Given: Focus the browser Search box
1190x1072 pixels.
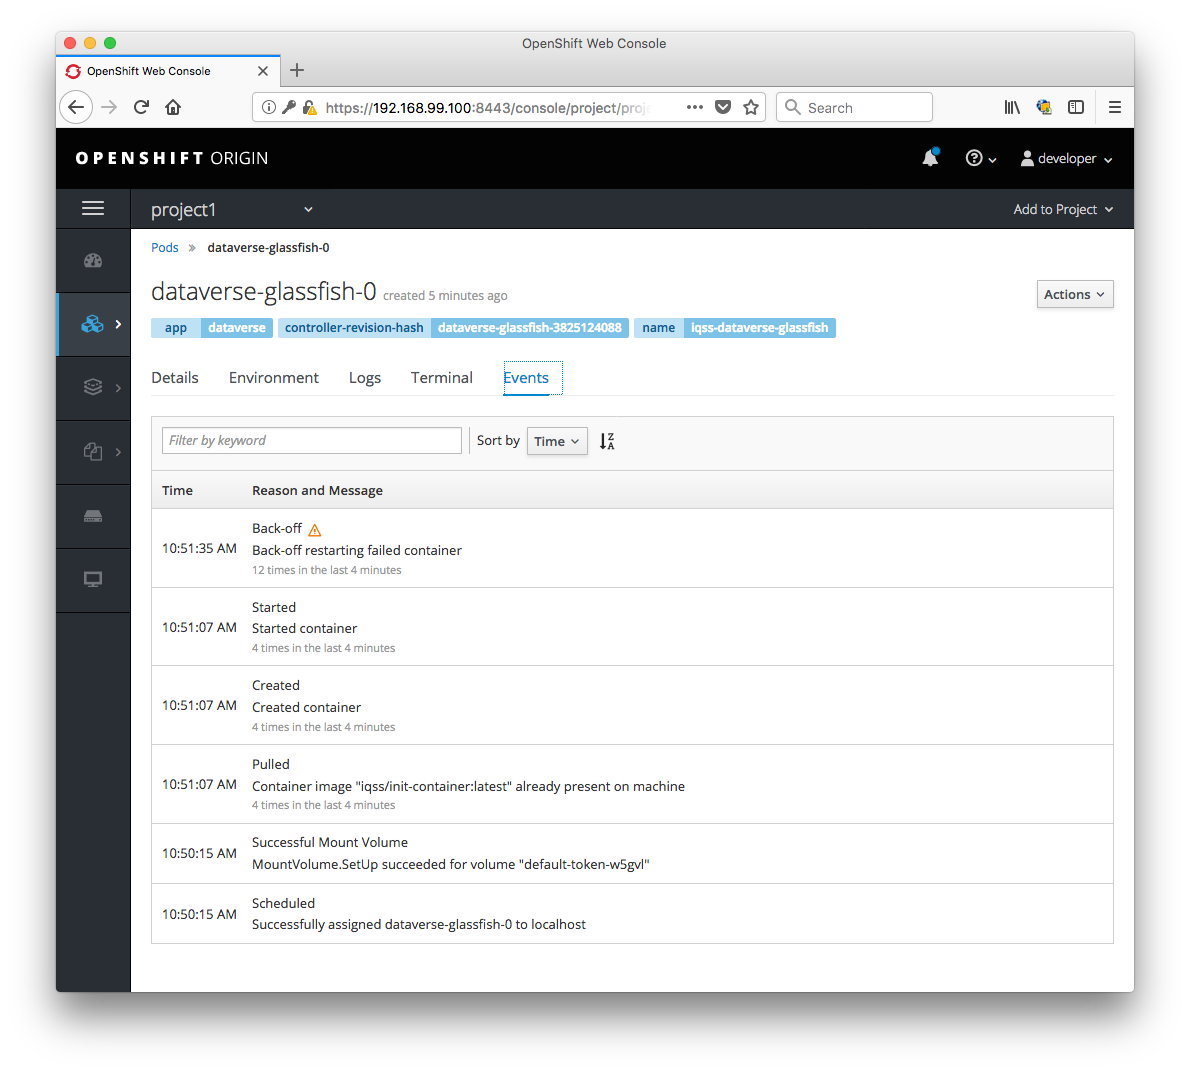Looking at the screenshot, I should tap(854, 107).
